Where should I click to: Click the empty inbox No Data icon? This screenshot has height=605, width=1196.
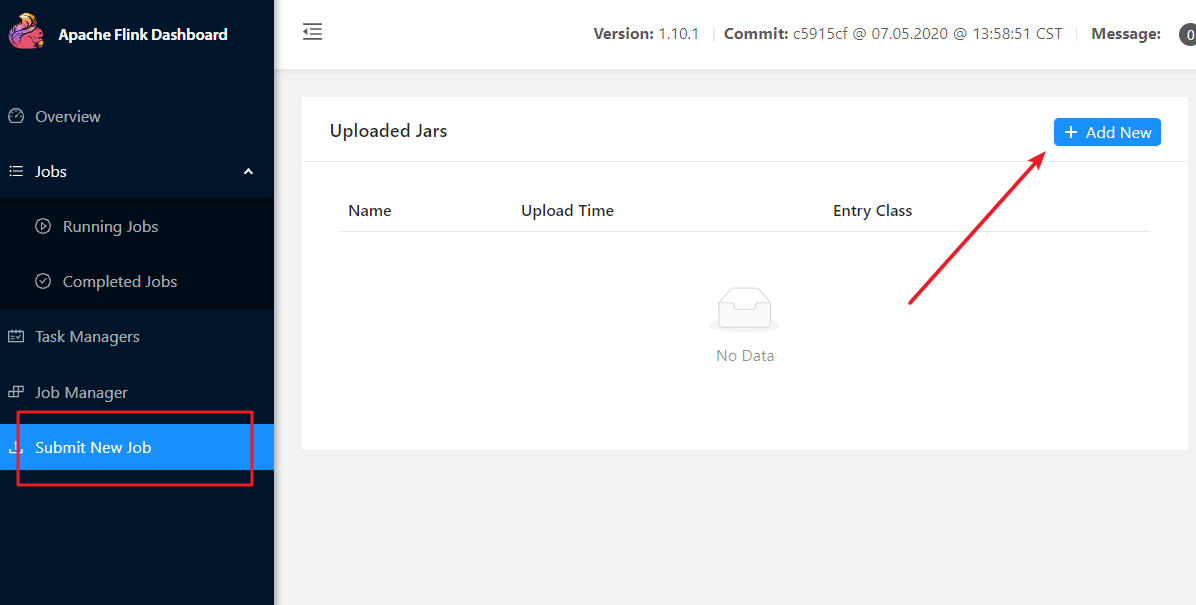pyautogui.click(x=744, y=311)
